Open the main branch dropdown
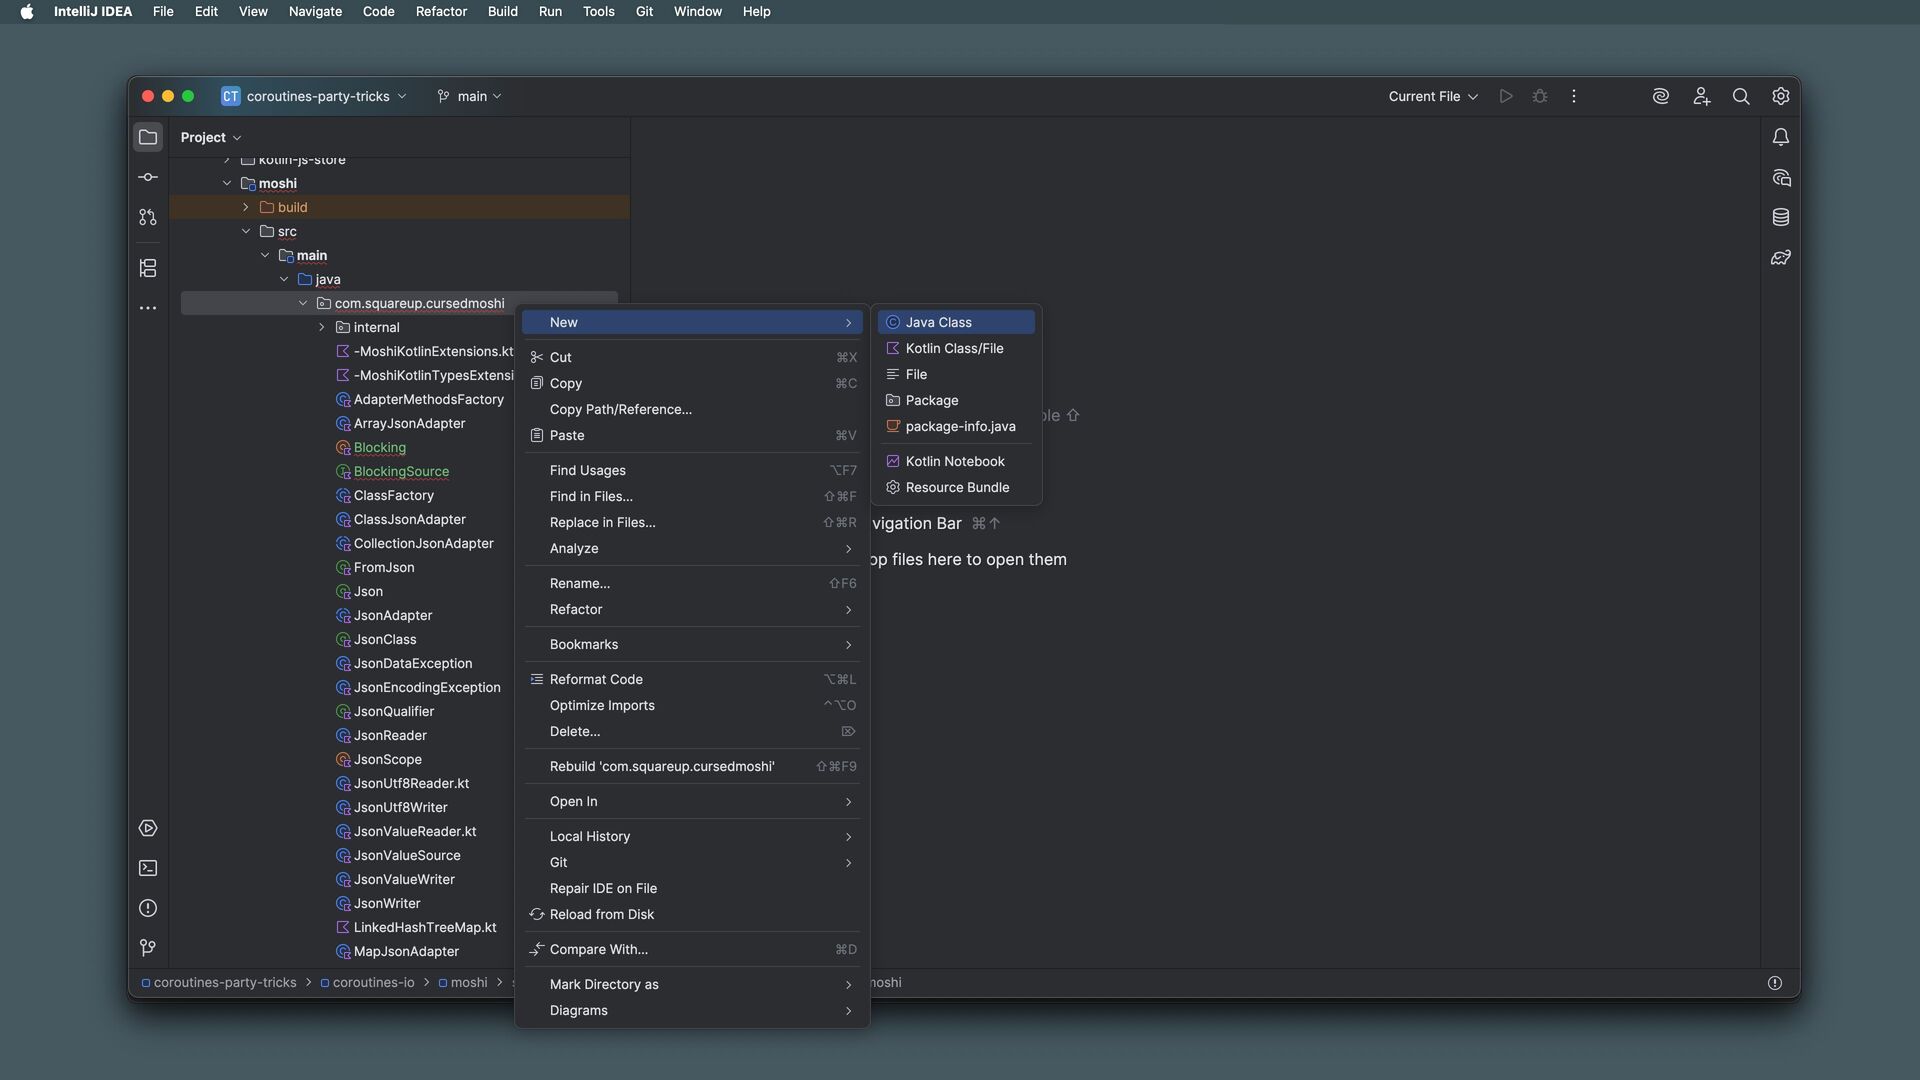Image resolution: width=1920 pixels, height=1080 pixels. point(469,96)
